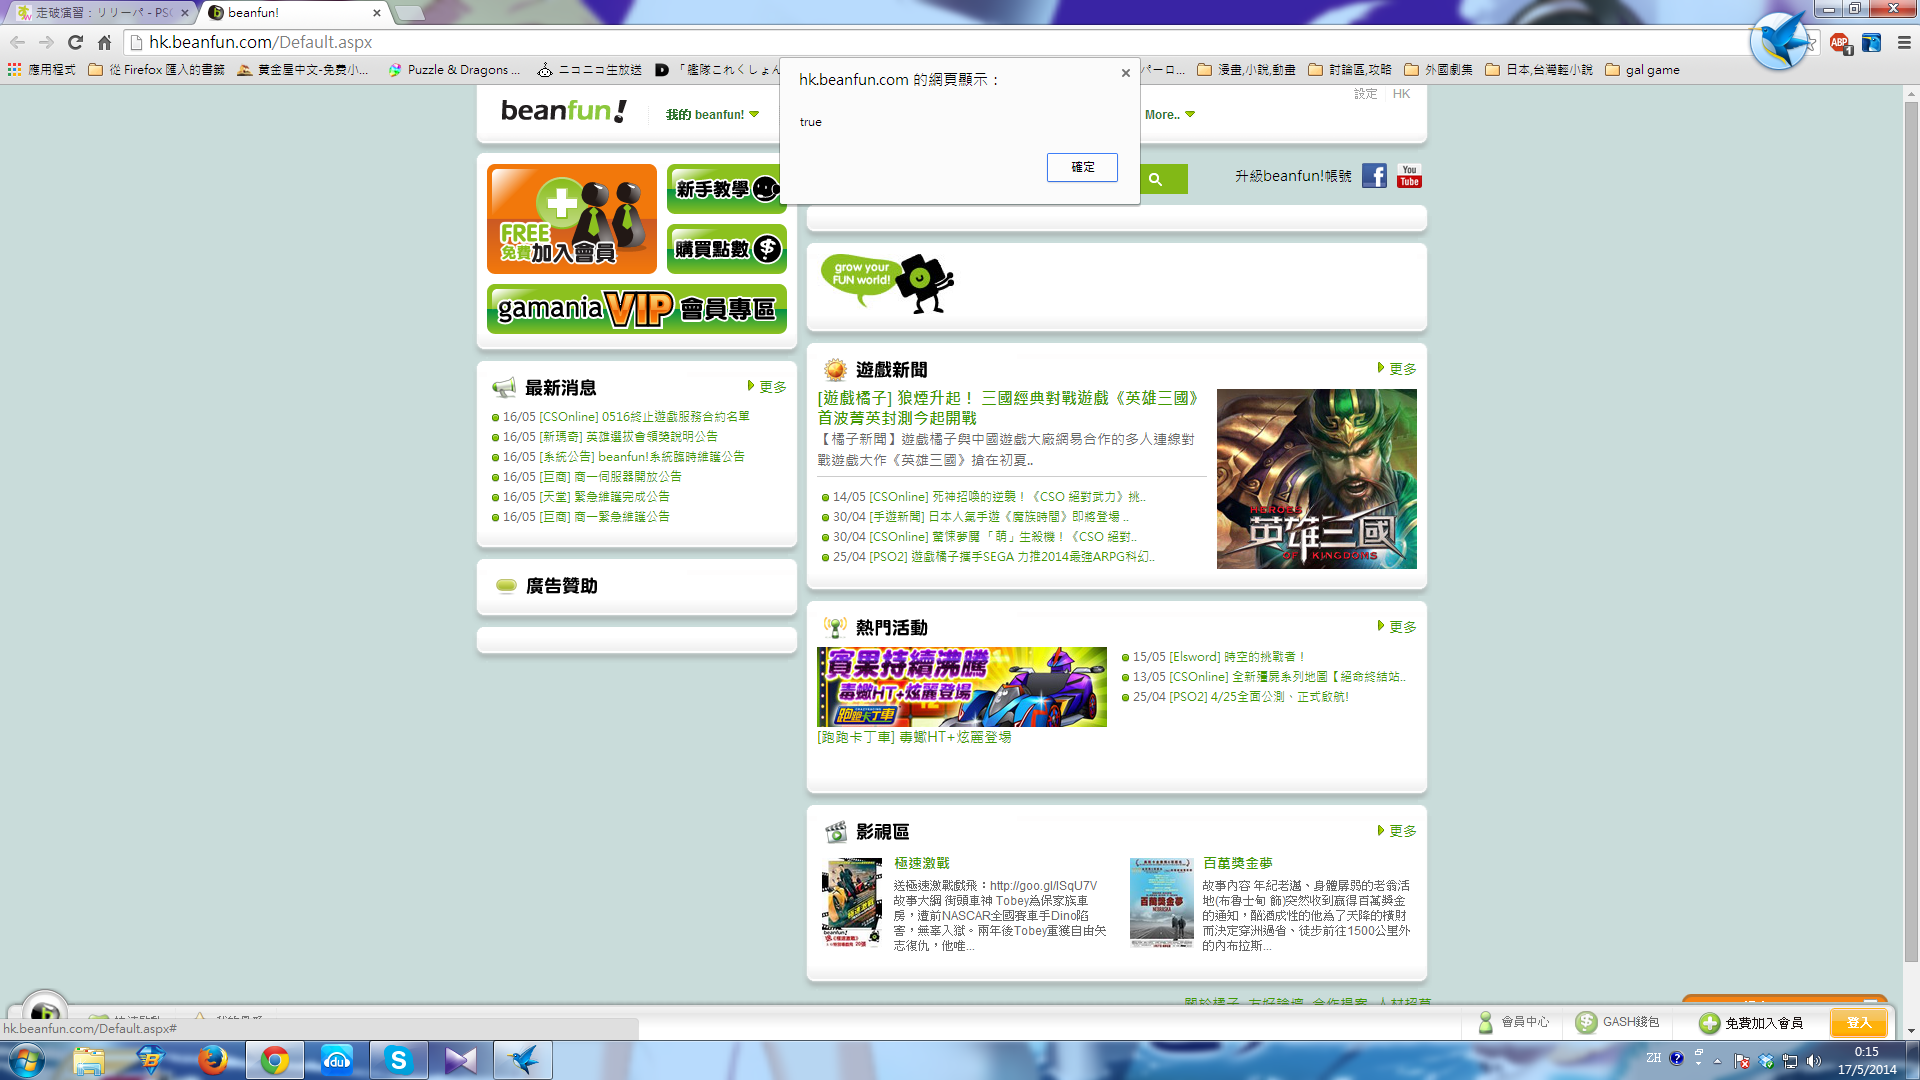Viewport: 1920px width, 1080px height.
Task: Open the gamania VIP 會員專區 banner
Action: point(637,309)
